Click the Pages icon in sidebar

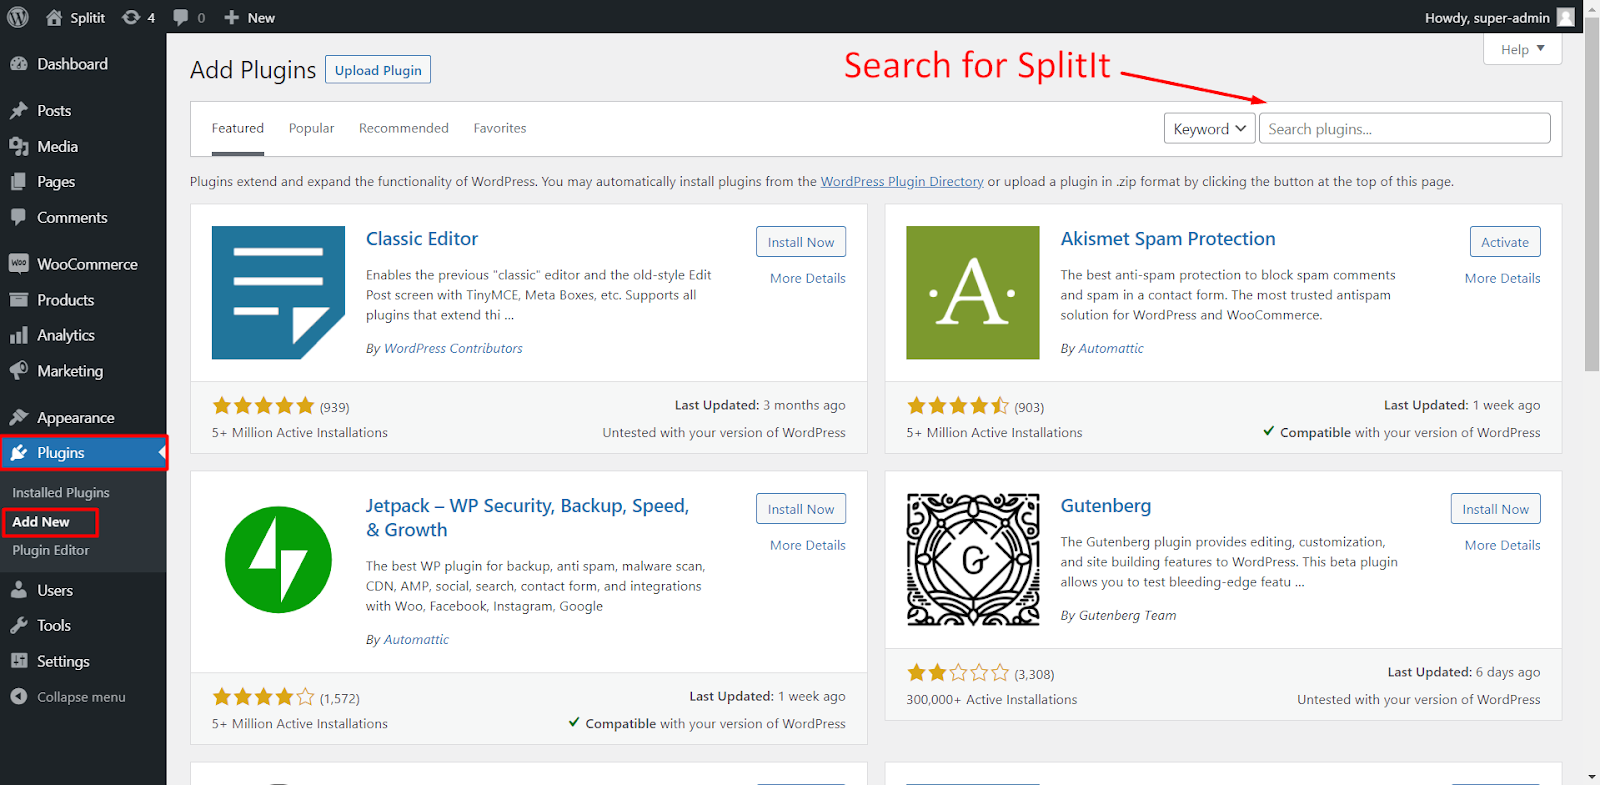click(18, 182)
